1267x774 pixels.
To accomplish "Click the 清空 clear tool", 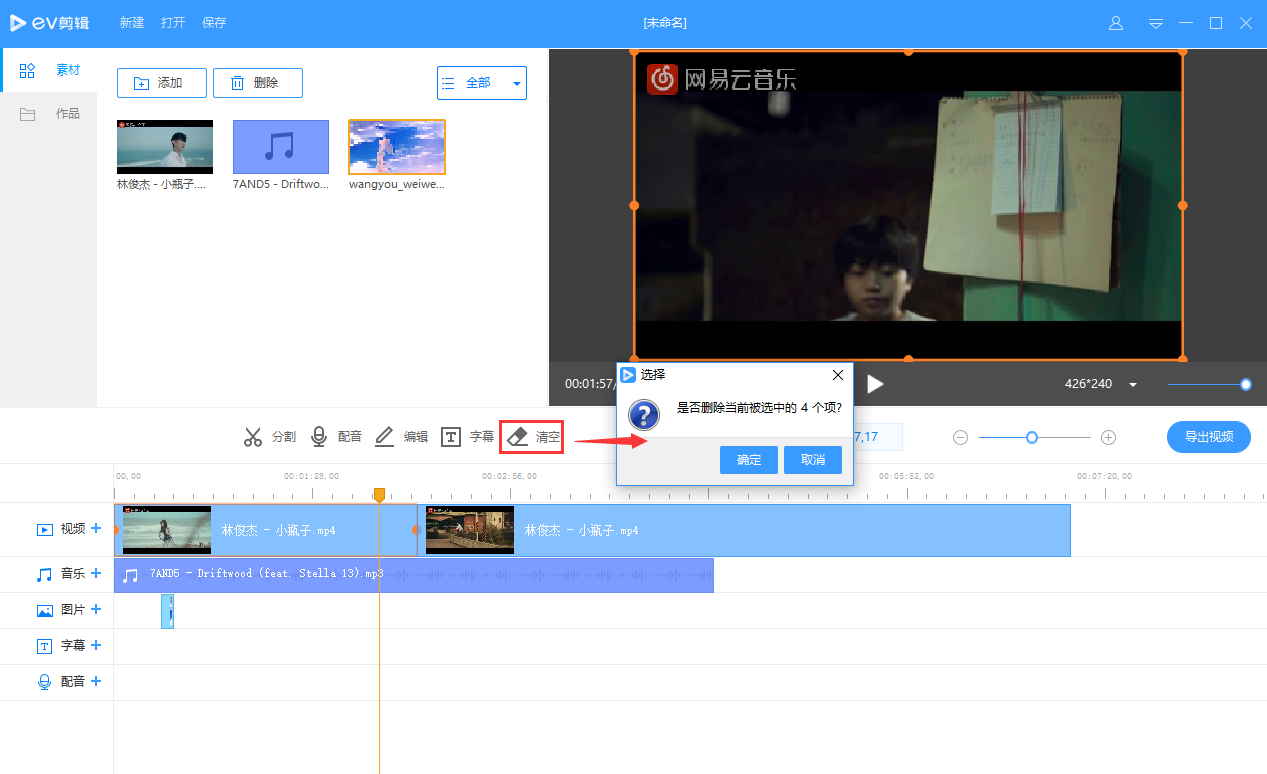I will pyautogui.click(x=531, y=436).
